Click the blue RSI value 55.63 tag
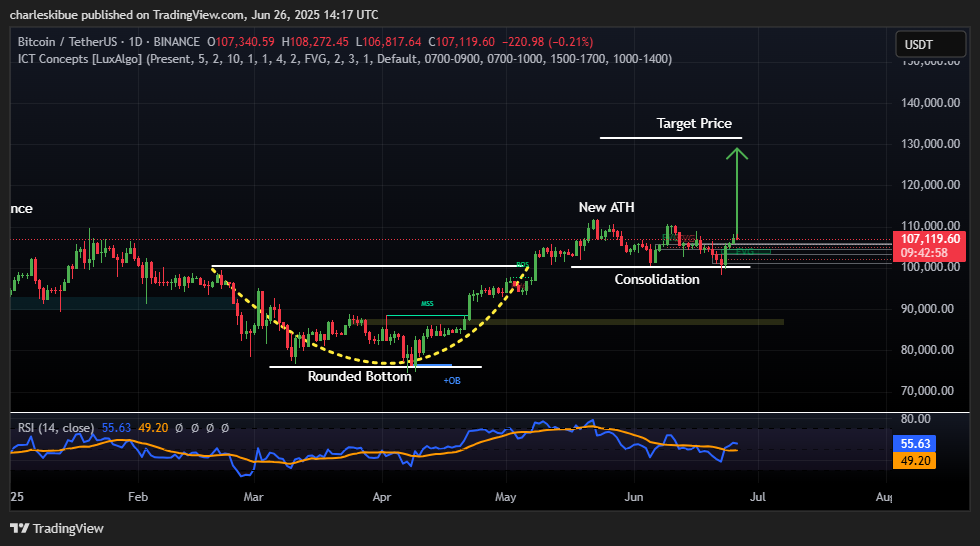The image size is (980, 546). (915, 444)
